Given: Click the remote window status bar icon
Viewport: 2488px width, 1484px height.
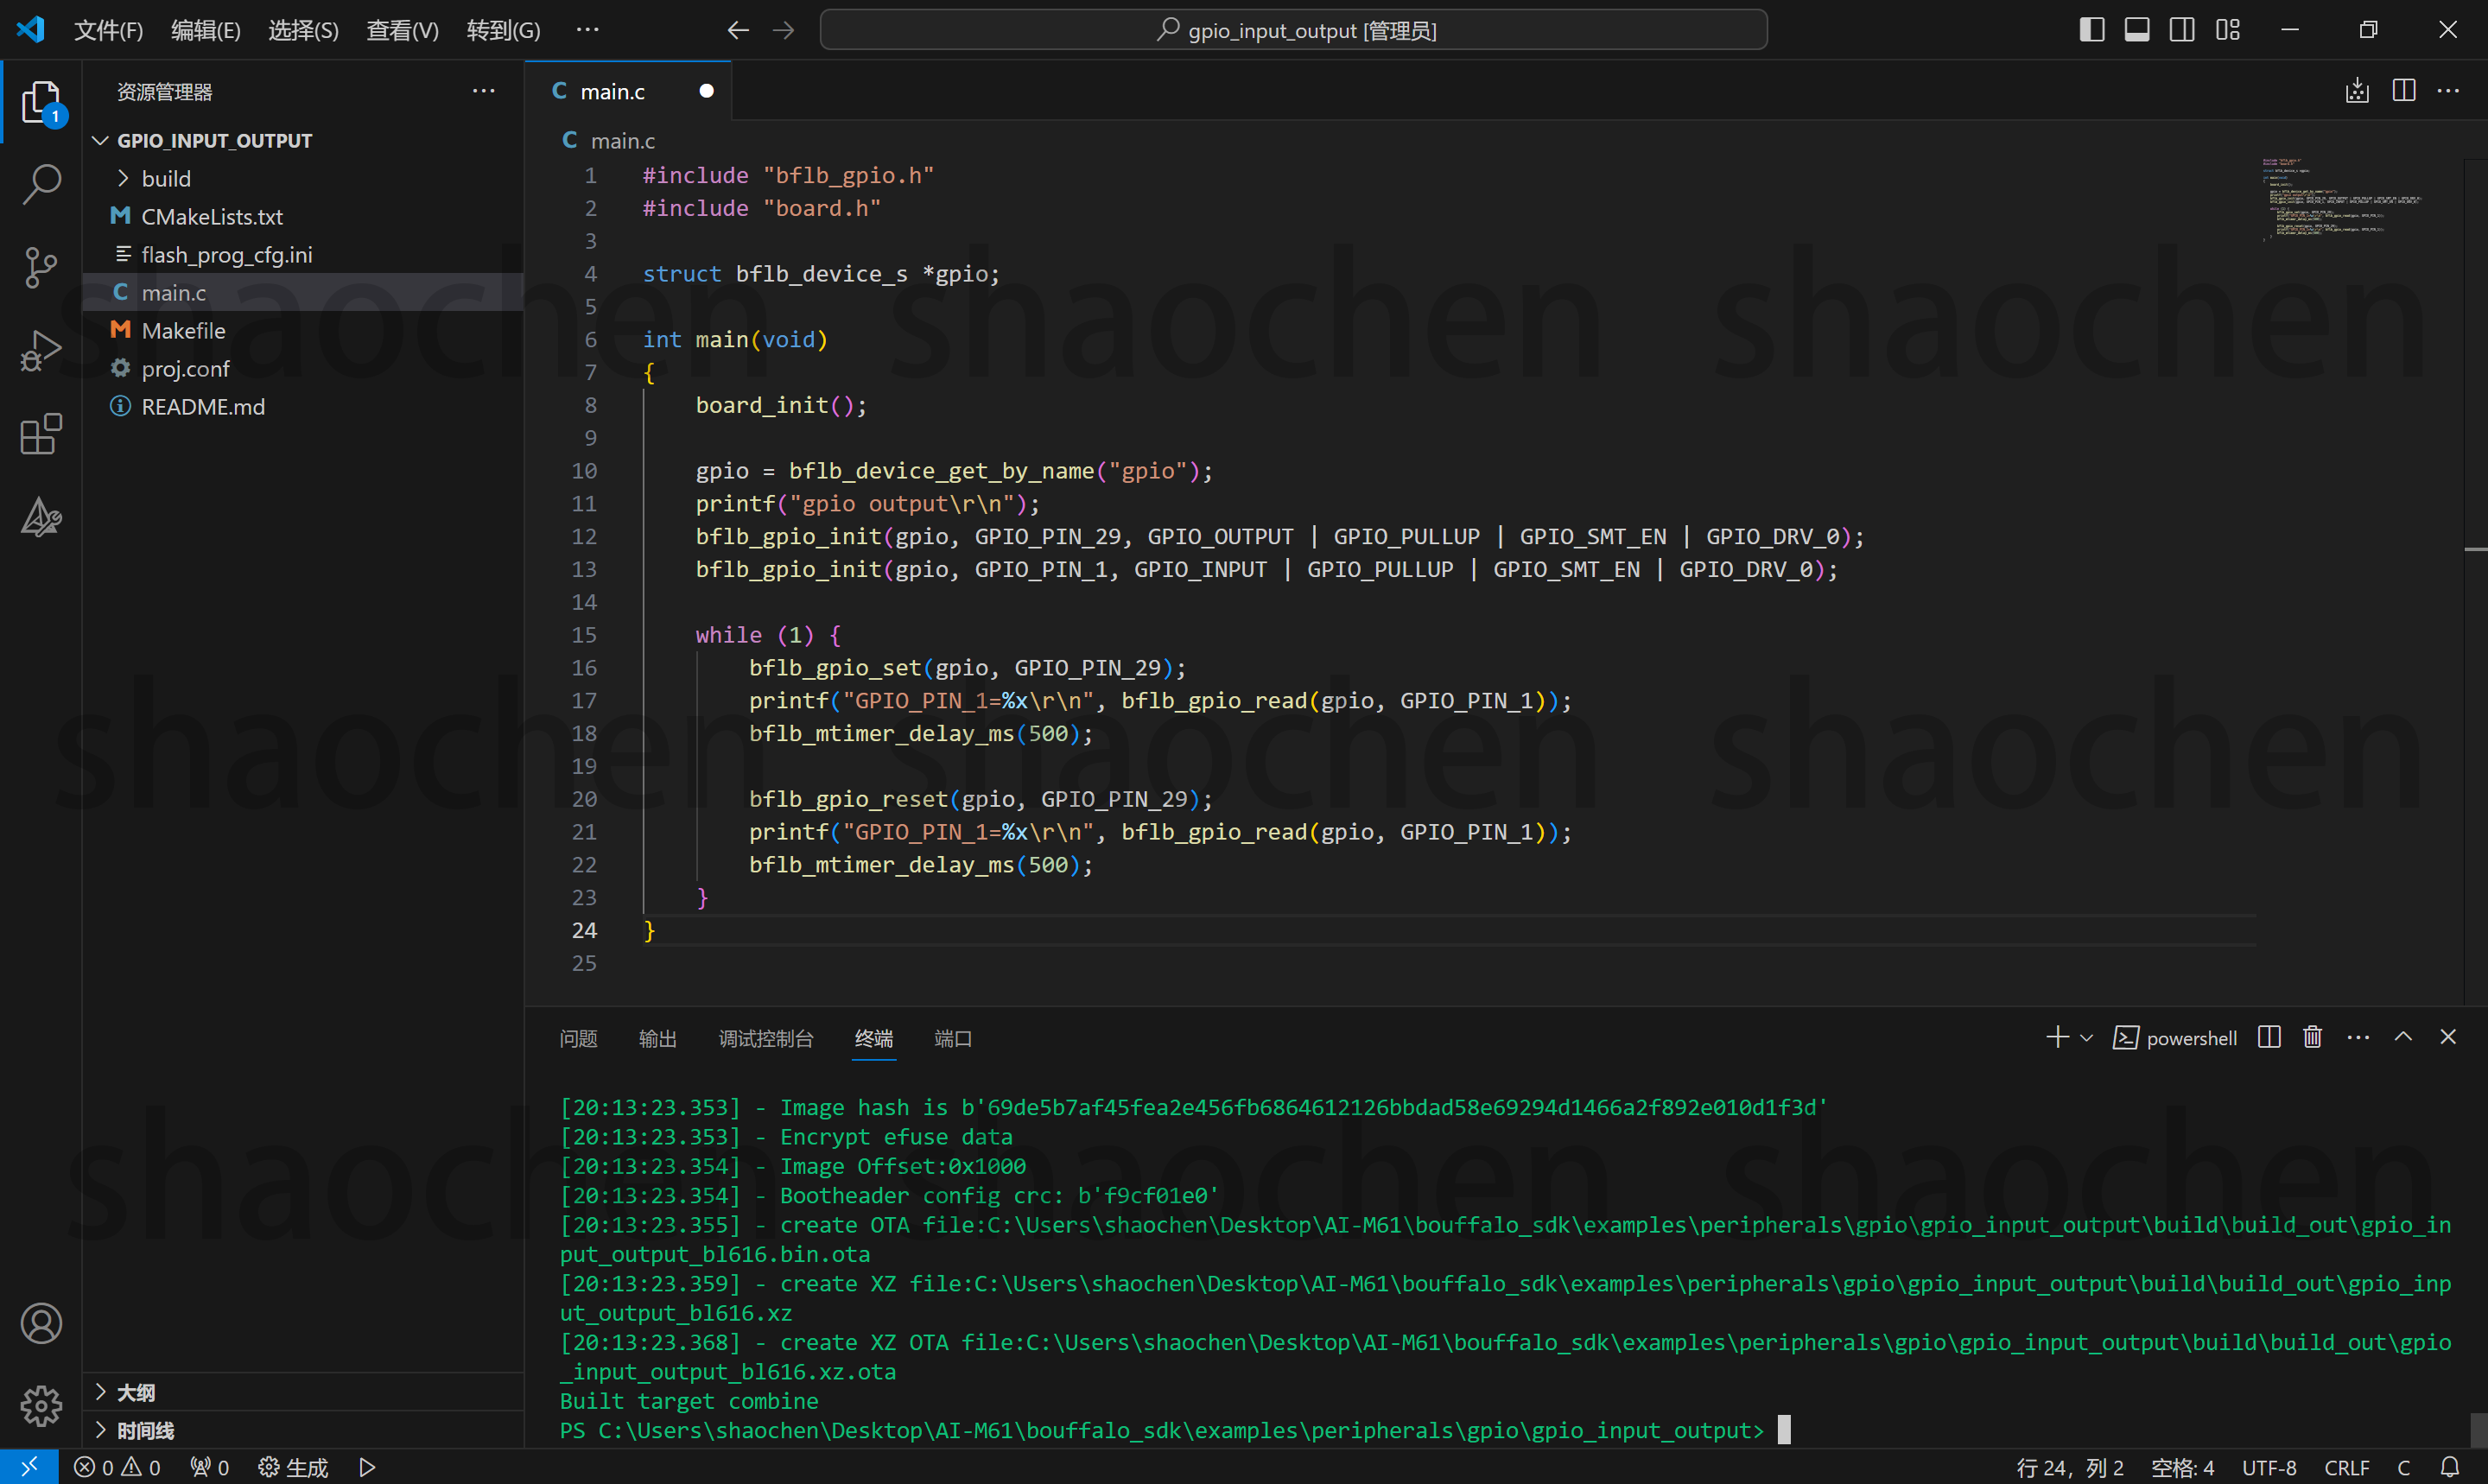Looking at the screenshot, I should tap(29, 1467).
